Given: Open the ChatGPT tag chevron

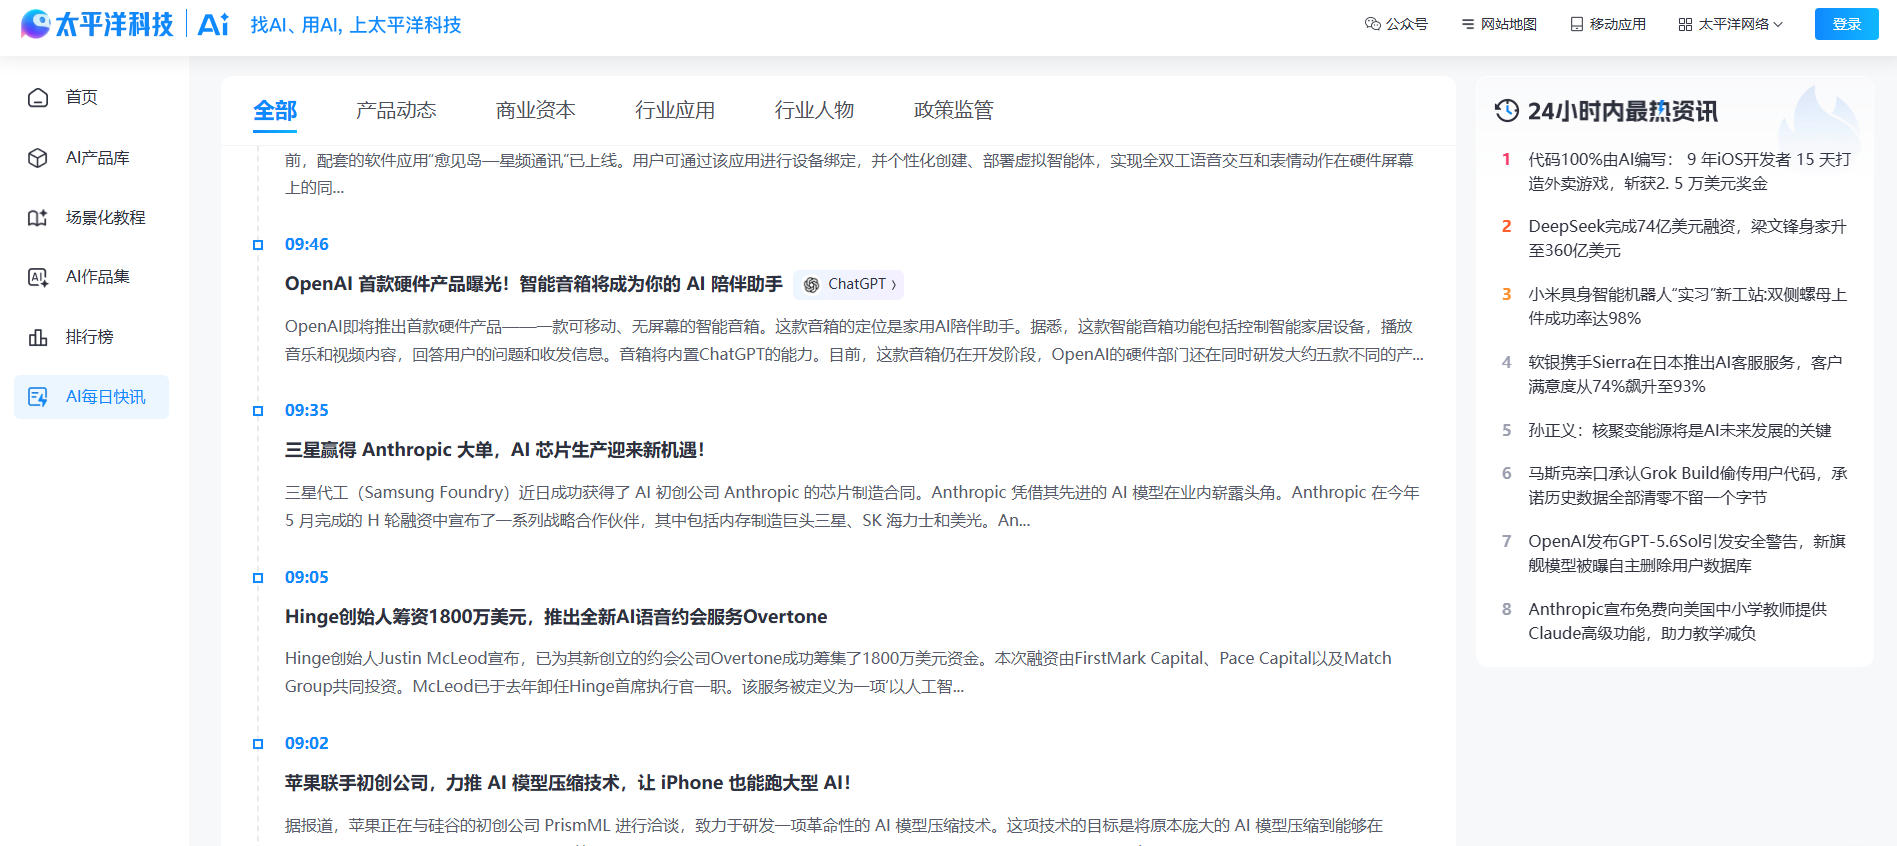Looking at the screenshot, I should pos(894,285).
